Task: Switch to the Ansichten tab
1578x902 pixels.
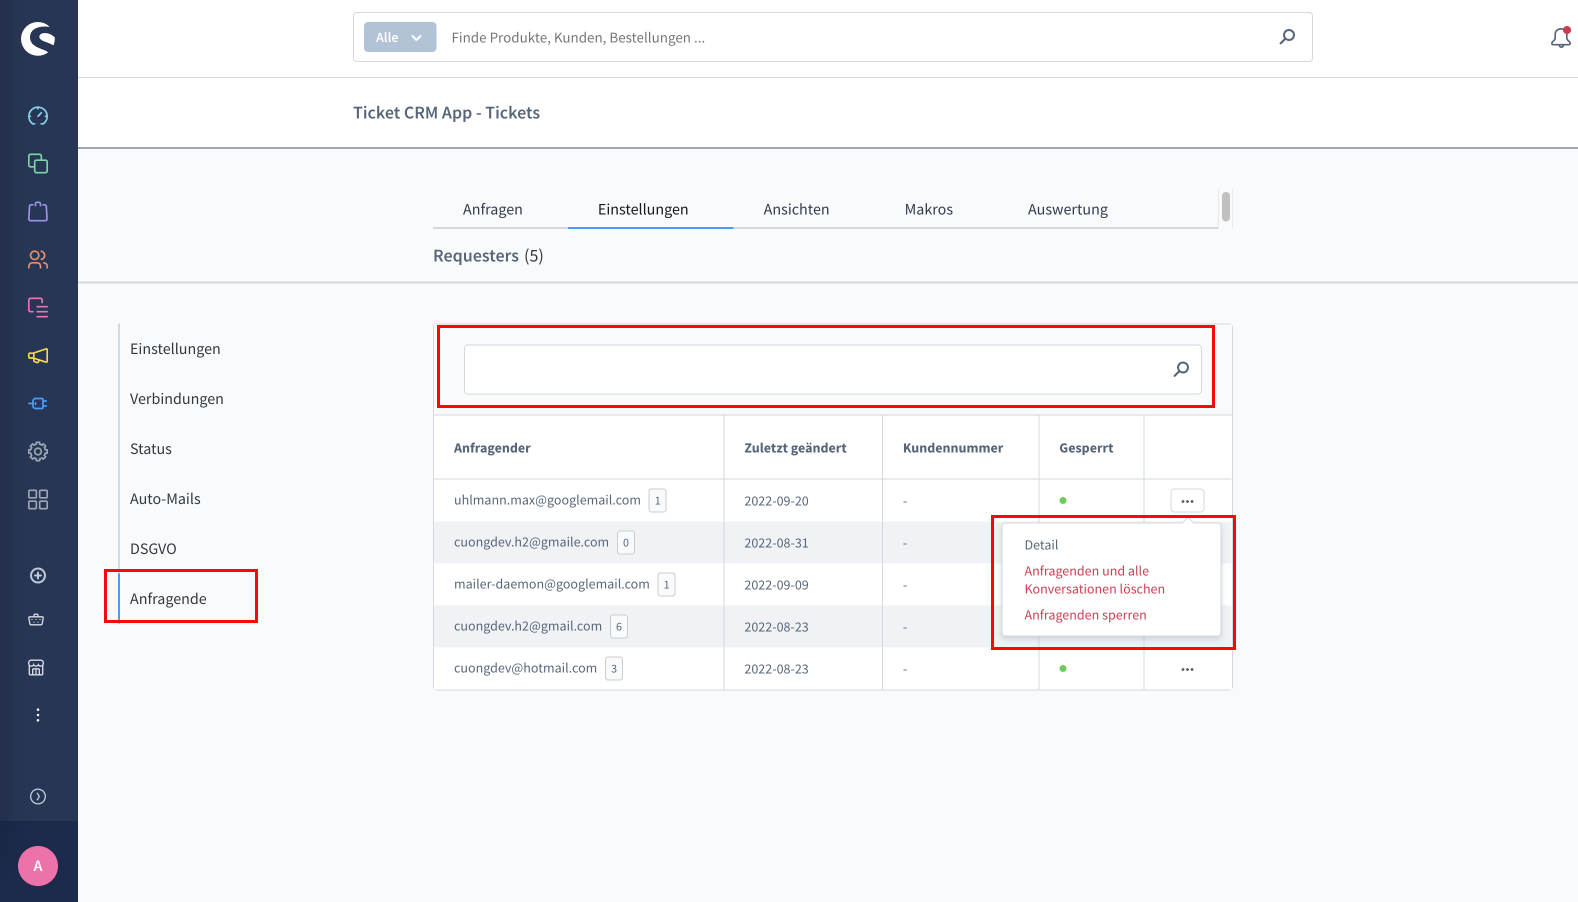Action: (796, 209)
